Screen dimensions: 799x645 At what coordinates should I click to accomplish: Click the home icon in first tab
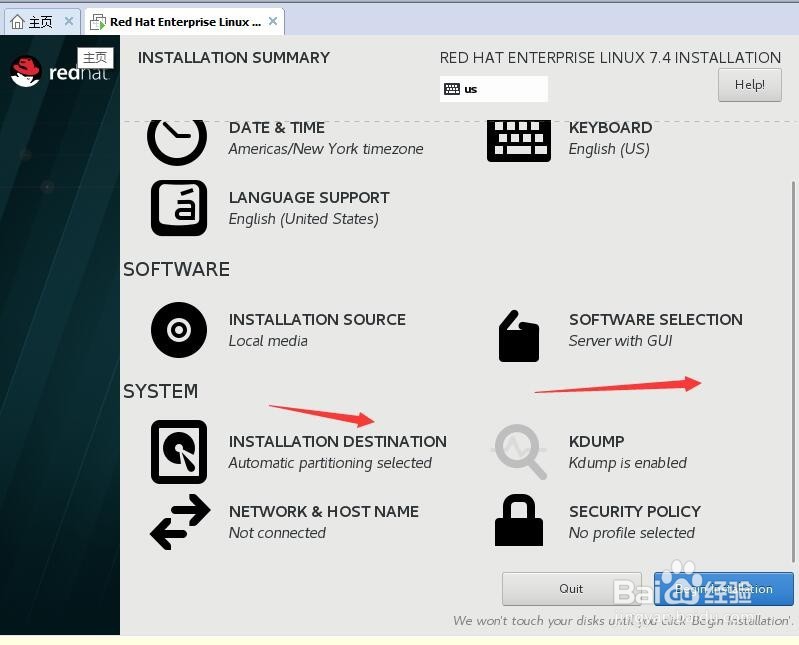click(x=17, y=22)
